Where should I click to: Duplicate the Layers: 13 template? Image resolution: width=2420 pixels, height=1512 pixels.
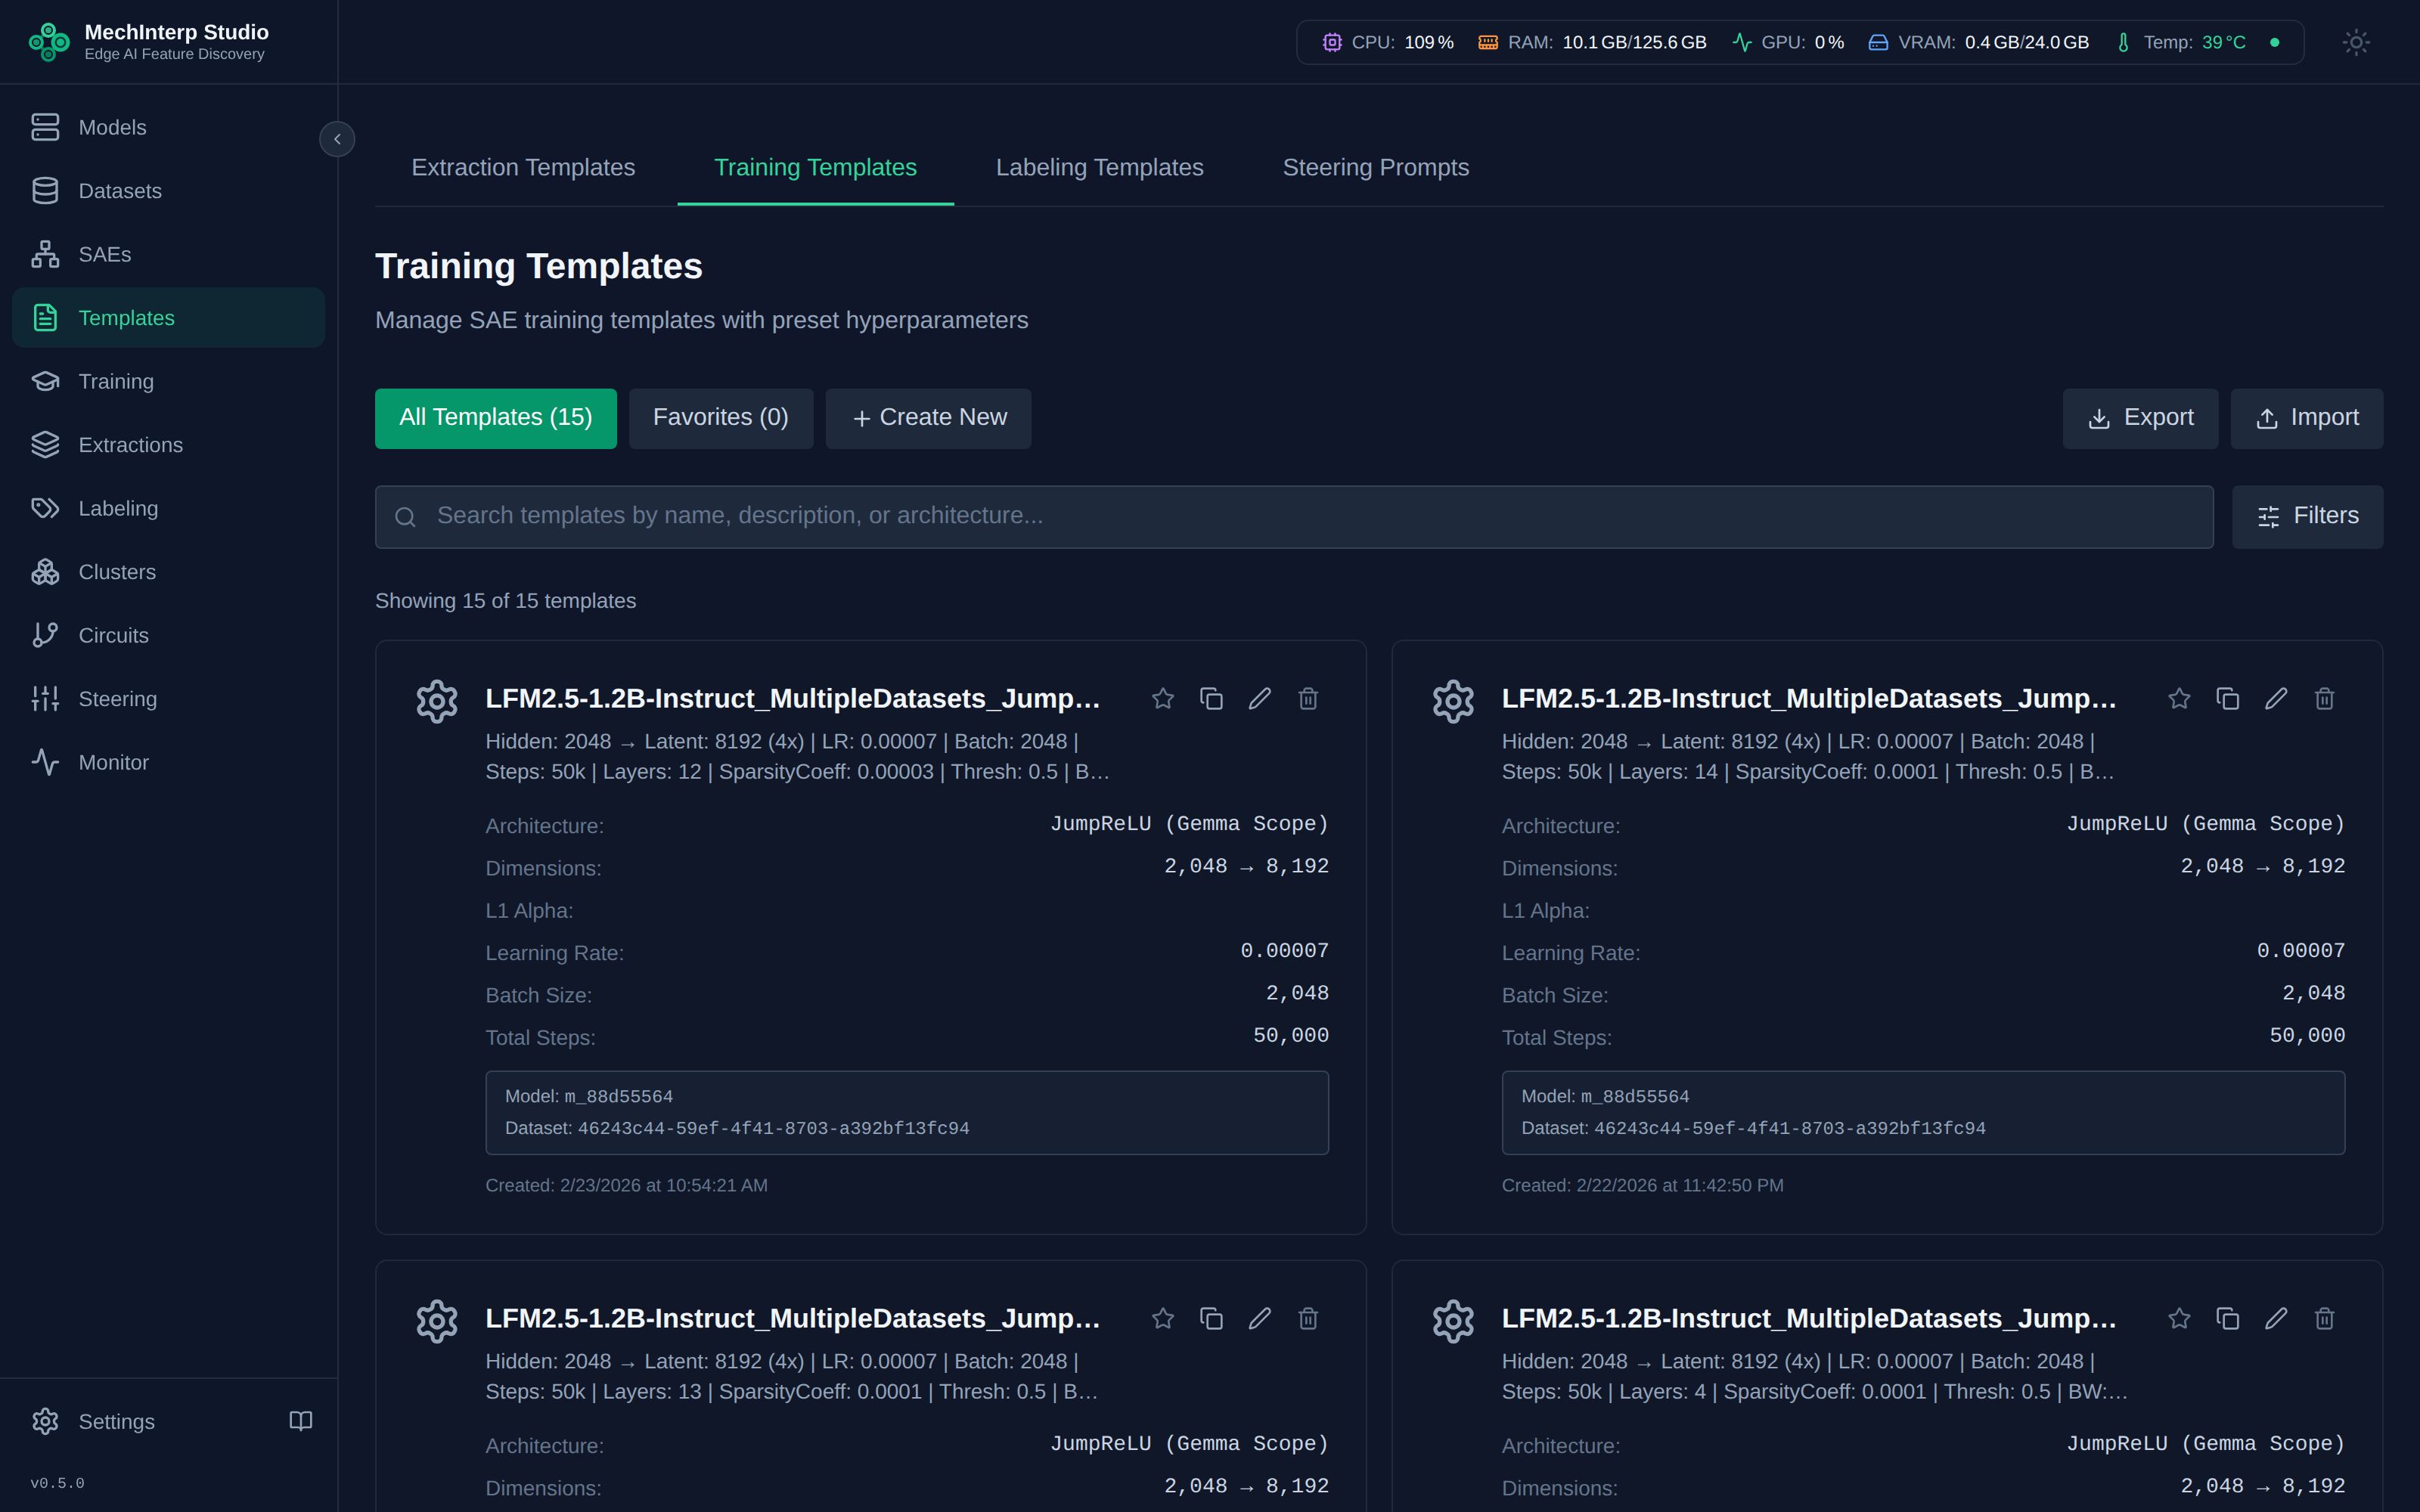(1211, 1318)
